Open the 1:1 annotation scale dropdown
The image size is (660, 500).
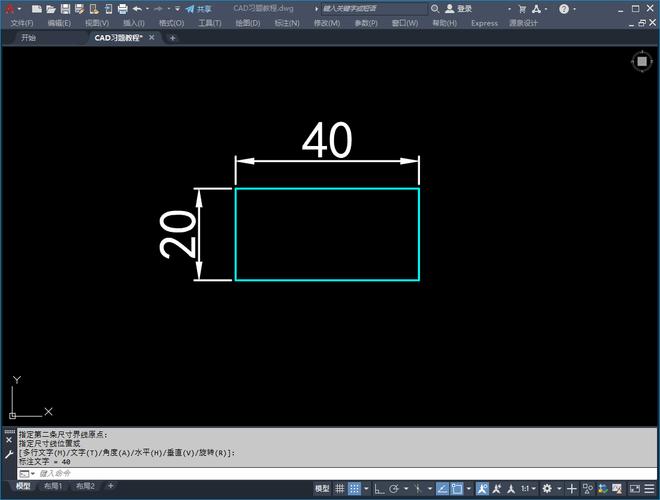[x=528, y=489]
